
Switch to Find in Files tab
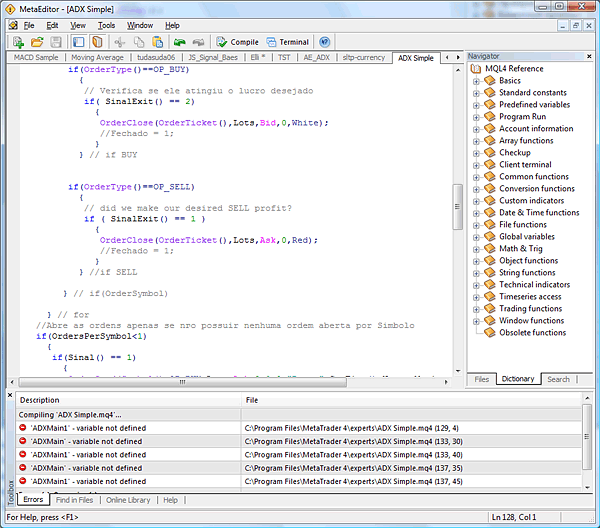pos(74,500)
